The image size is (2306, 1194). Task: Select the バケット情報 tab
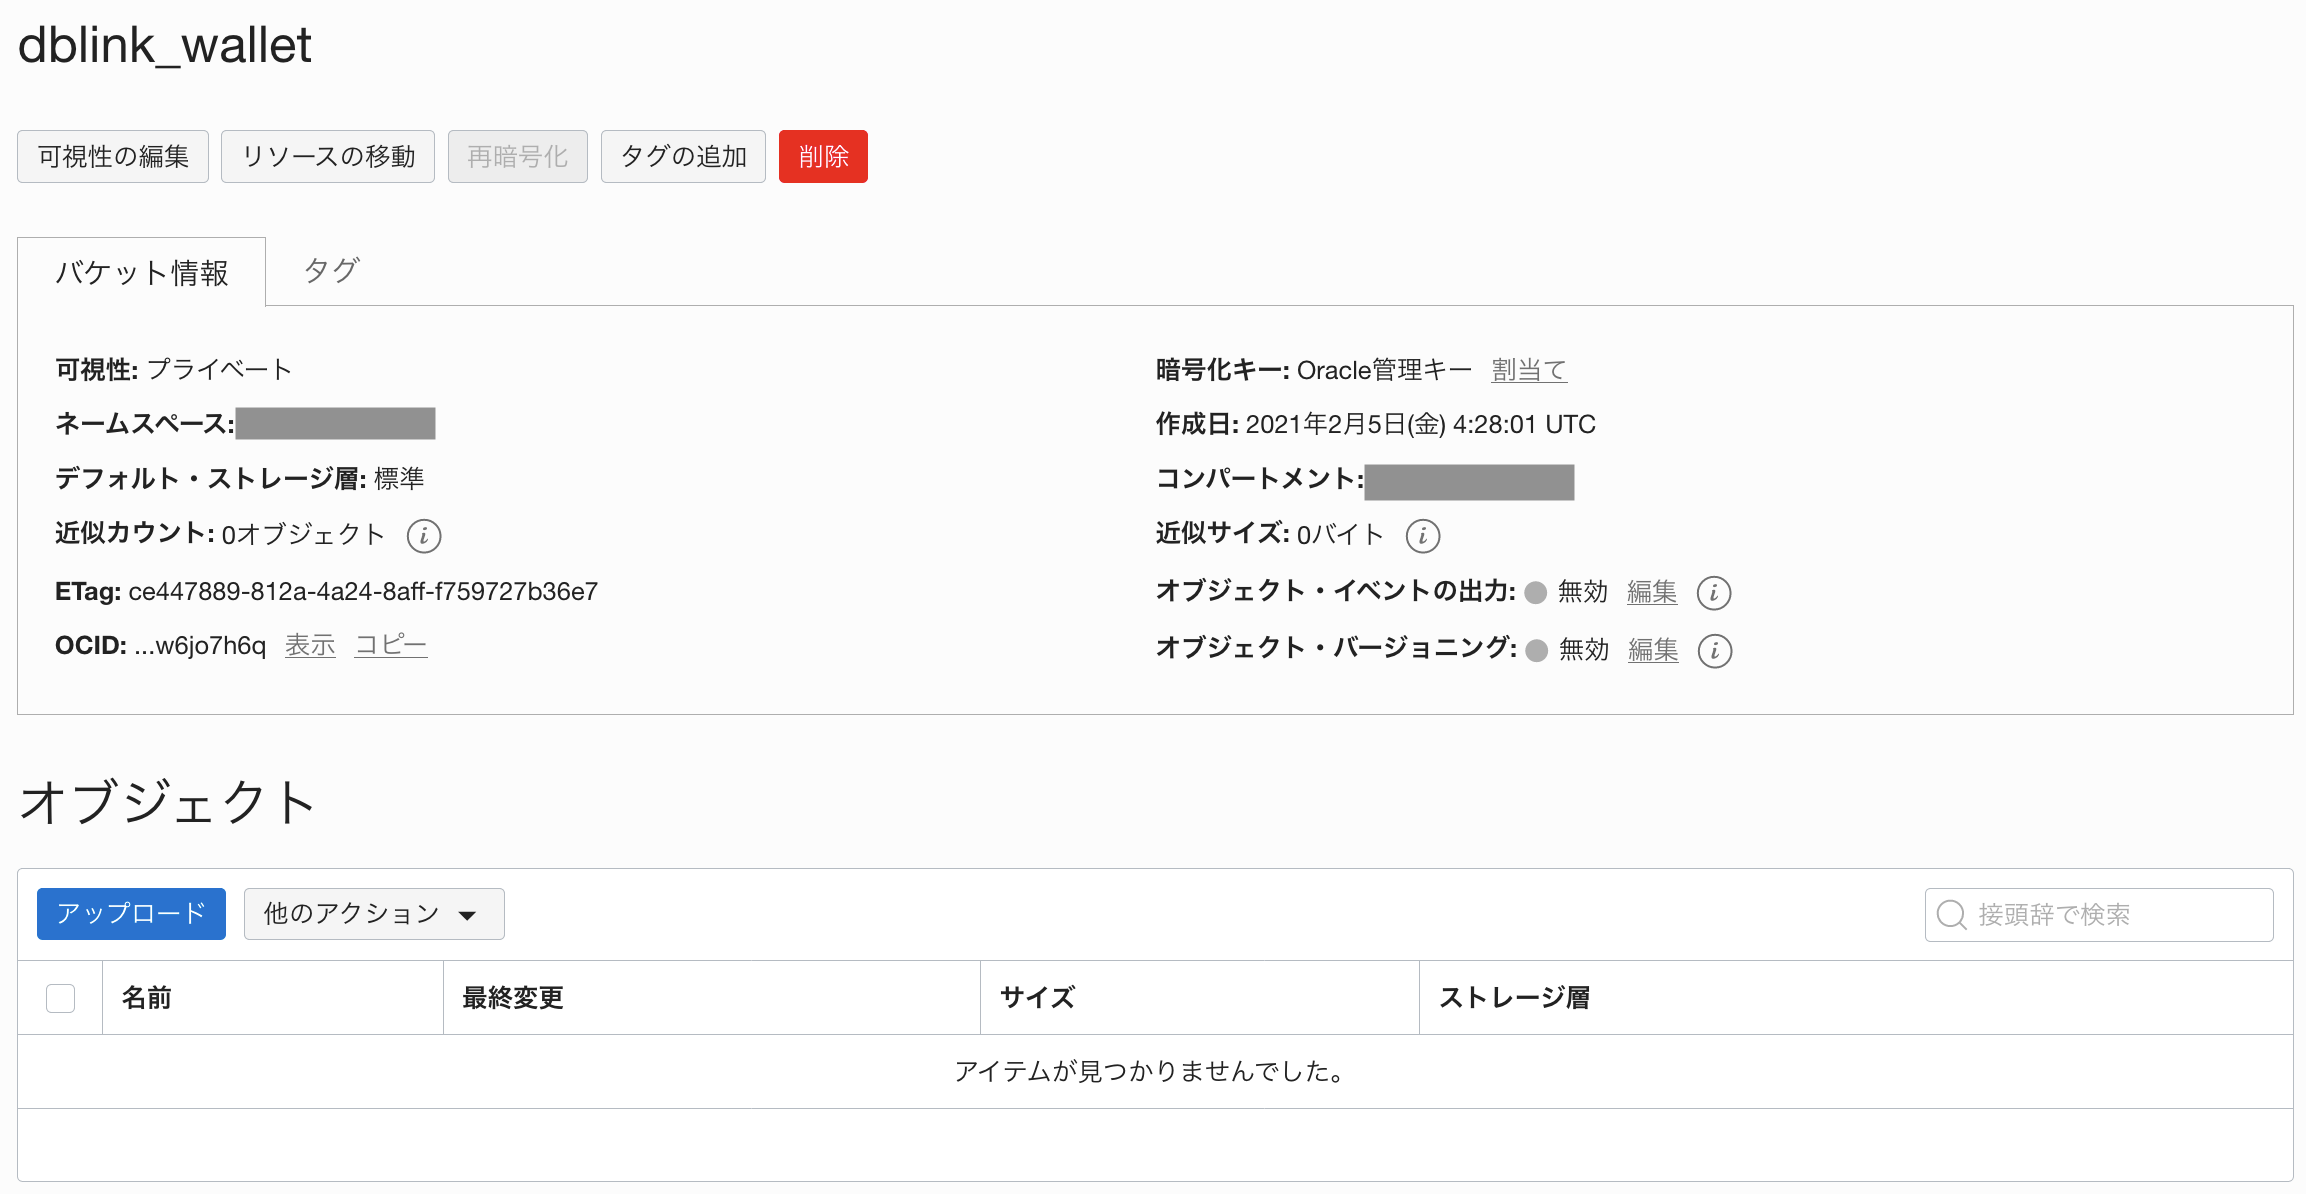point(141,271)
